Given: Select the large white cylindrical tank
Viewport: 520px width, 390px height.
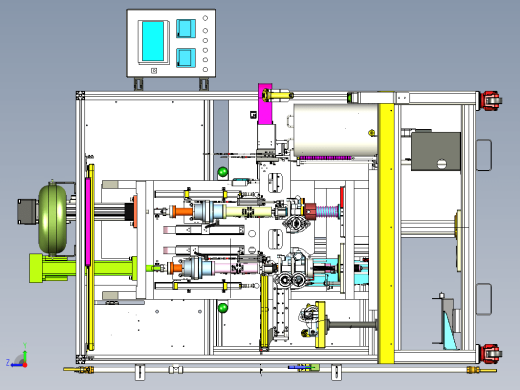Looking at the screenshot, I should [335, 130].
